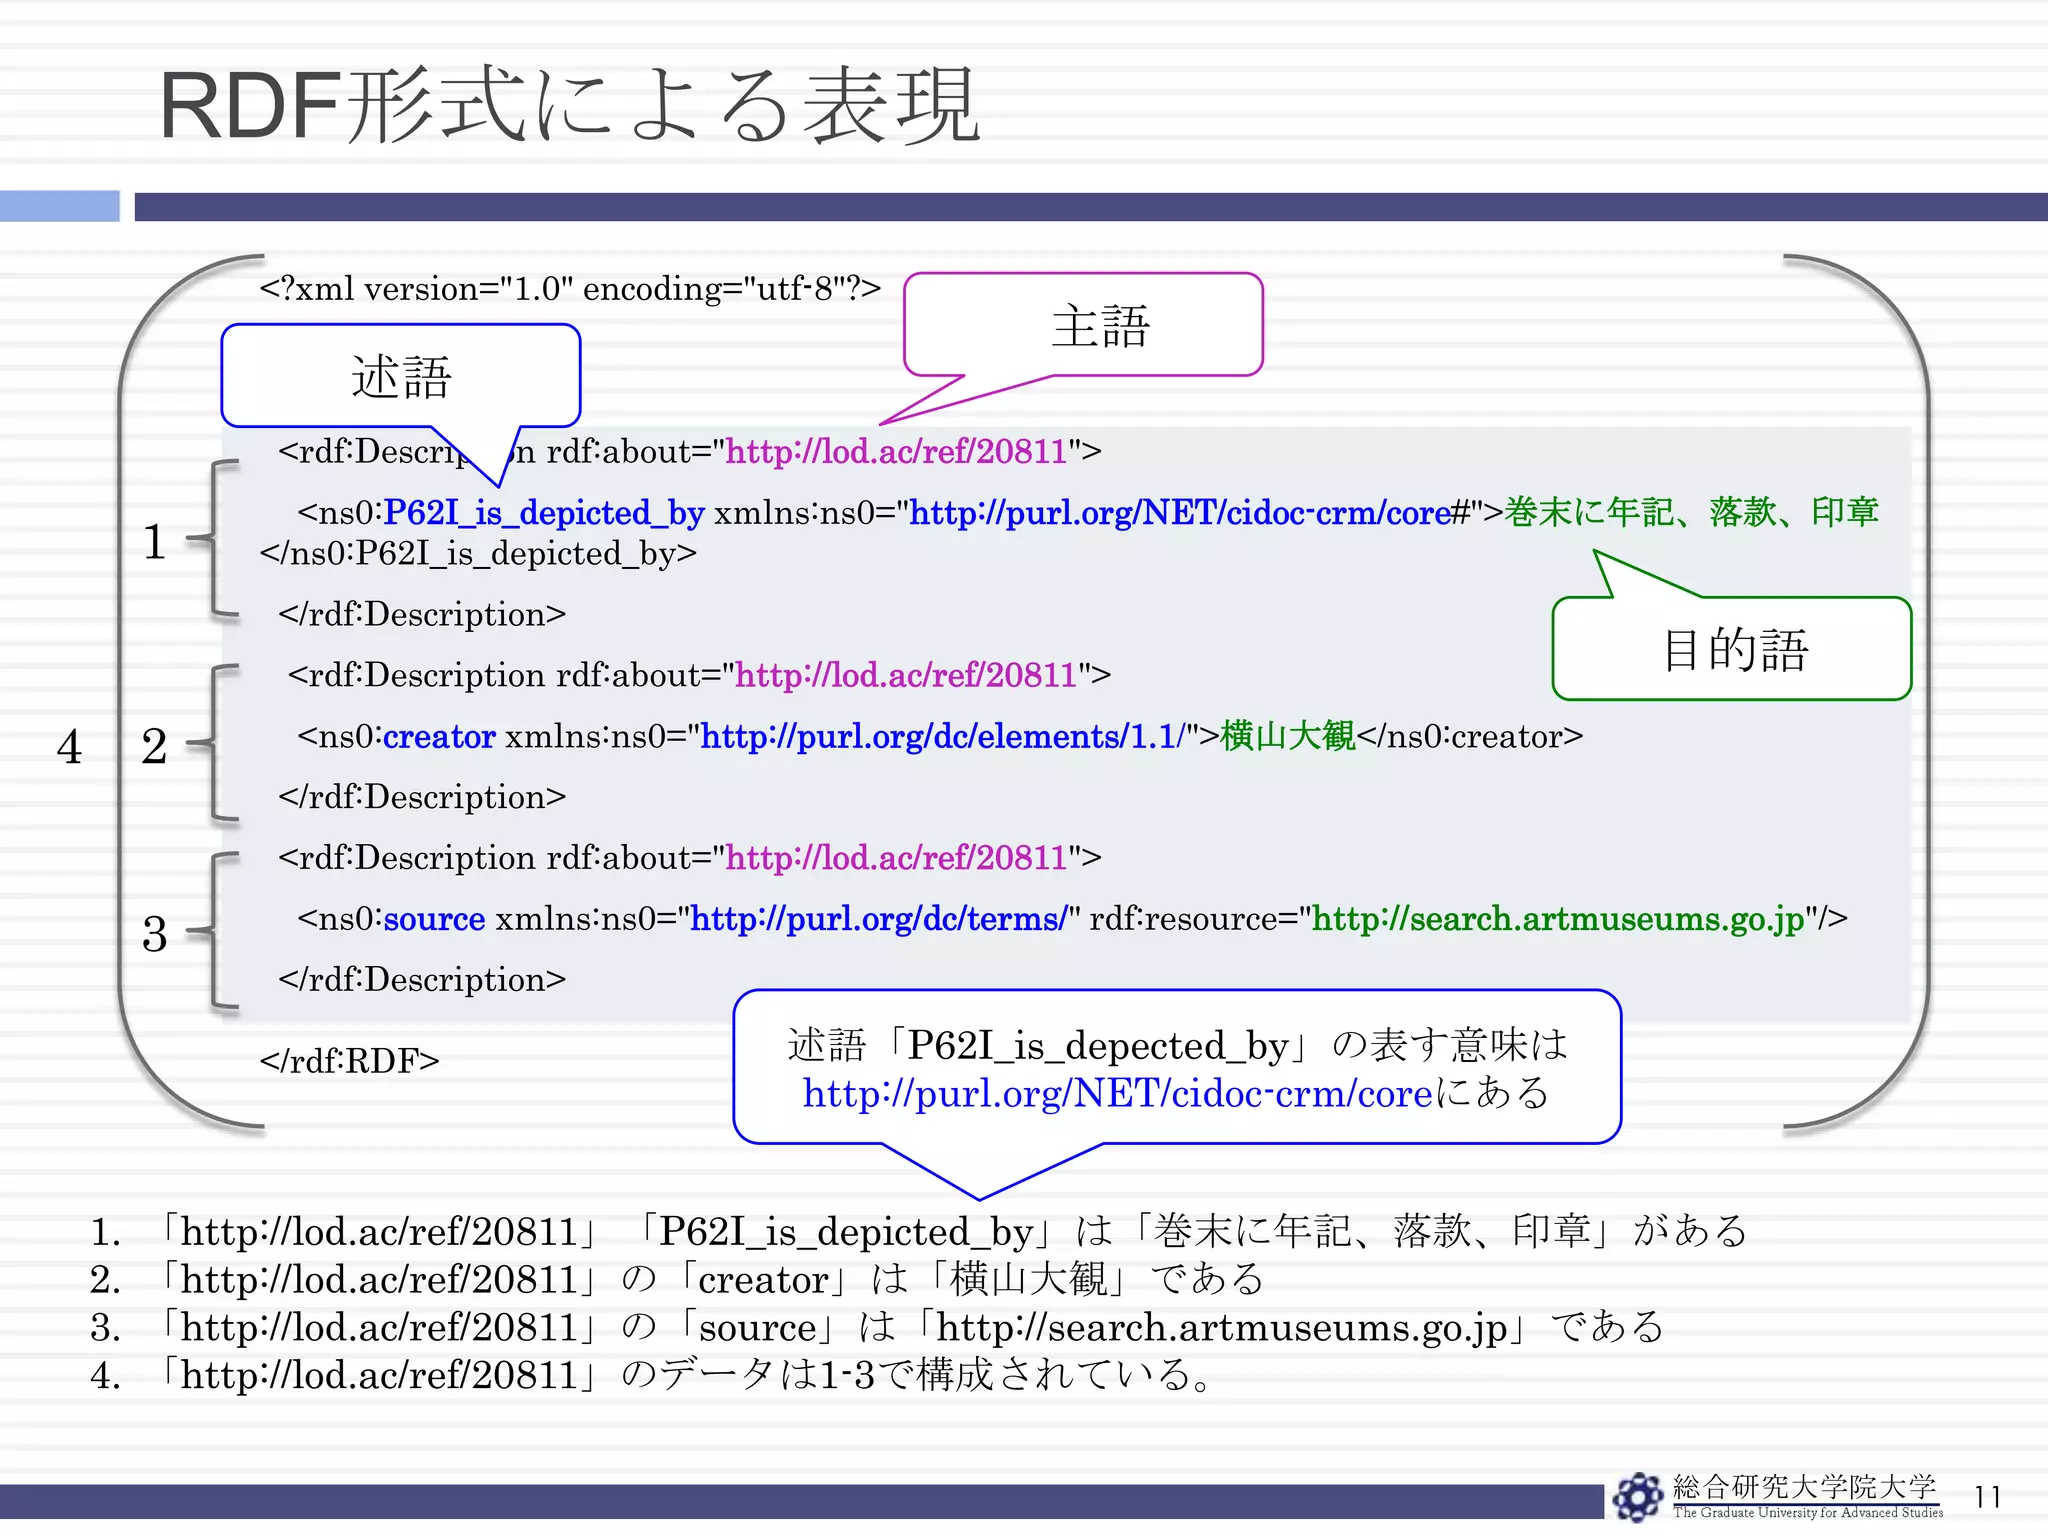Image resolution: width=2048 pixels, height=1536 pixels.
Task: Click the http://purl.org/dc/elements/1.1/ URL
Action: coord(943,737)
